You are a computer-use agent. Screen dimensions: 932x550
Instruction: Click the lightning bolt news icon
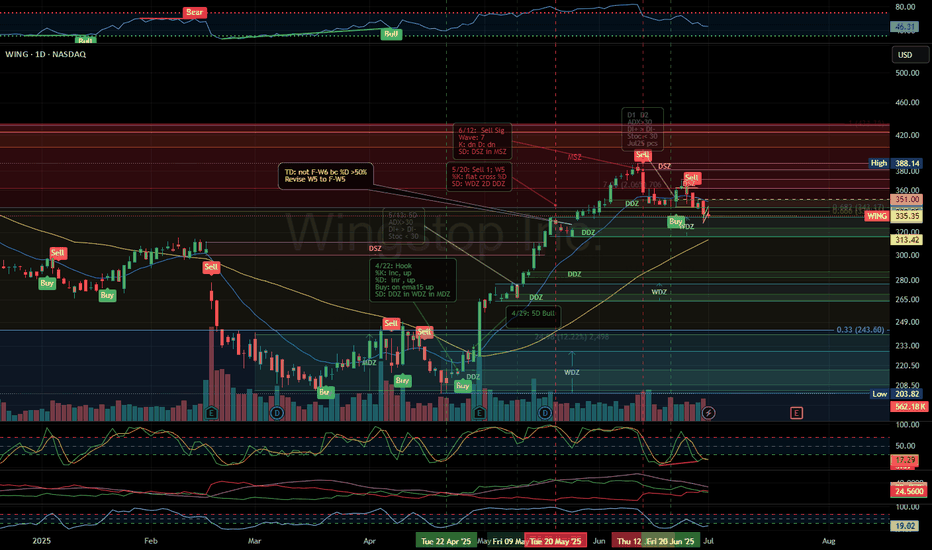pyautogui.click(x=708, y=412)
